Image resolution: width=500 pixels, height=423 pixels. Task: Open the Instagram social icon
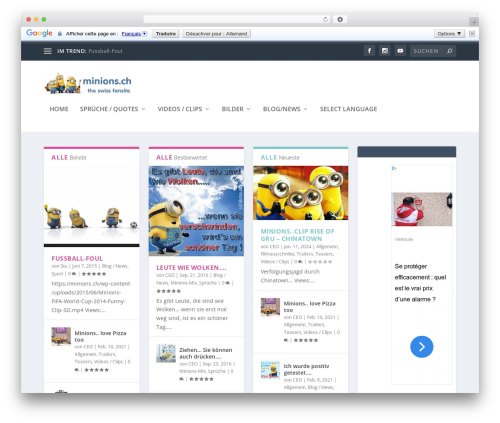385,51
